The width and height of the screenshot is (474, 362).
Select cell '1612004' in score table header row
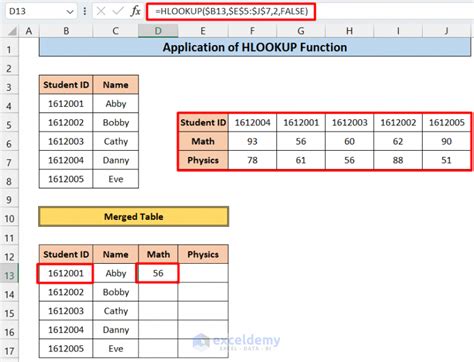[252, 123]
